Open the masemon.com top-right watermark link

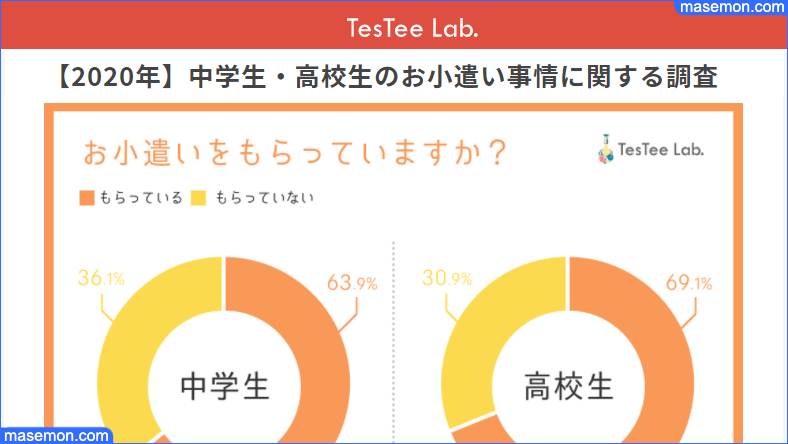(732, 7)
